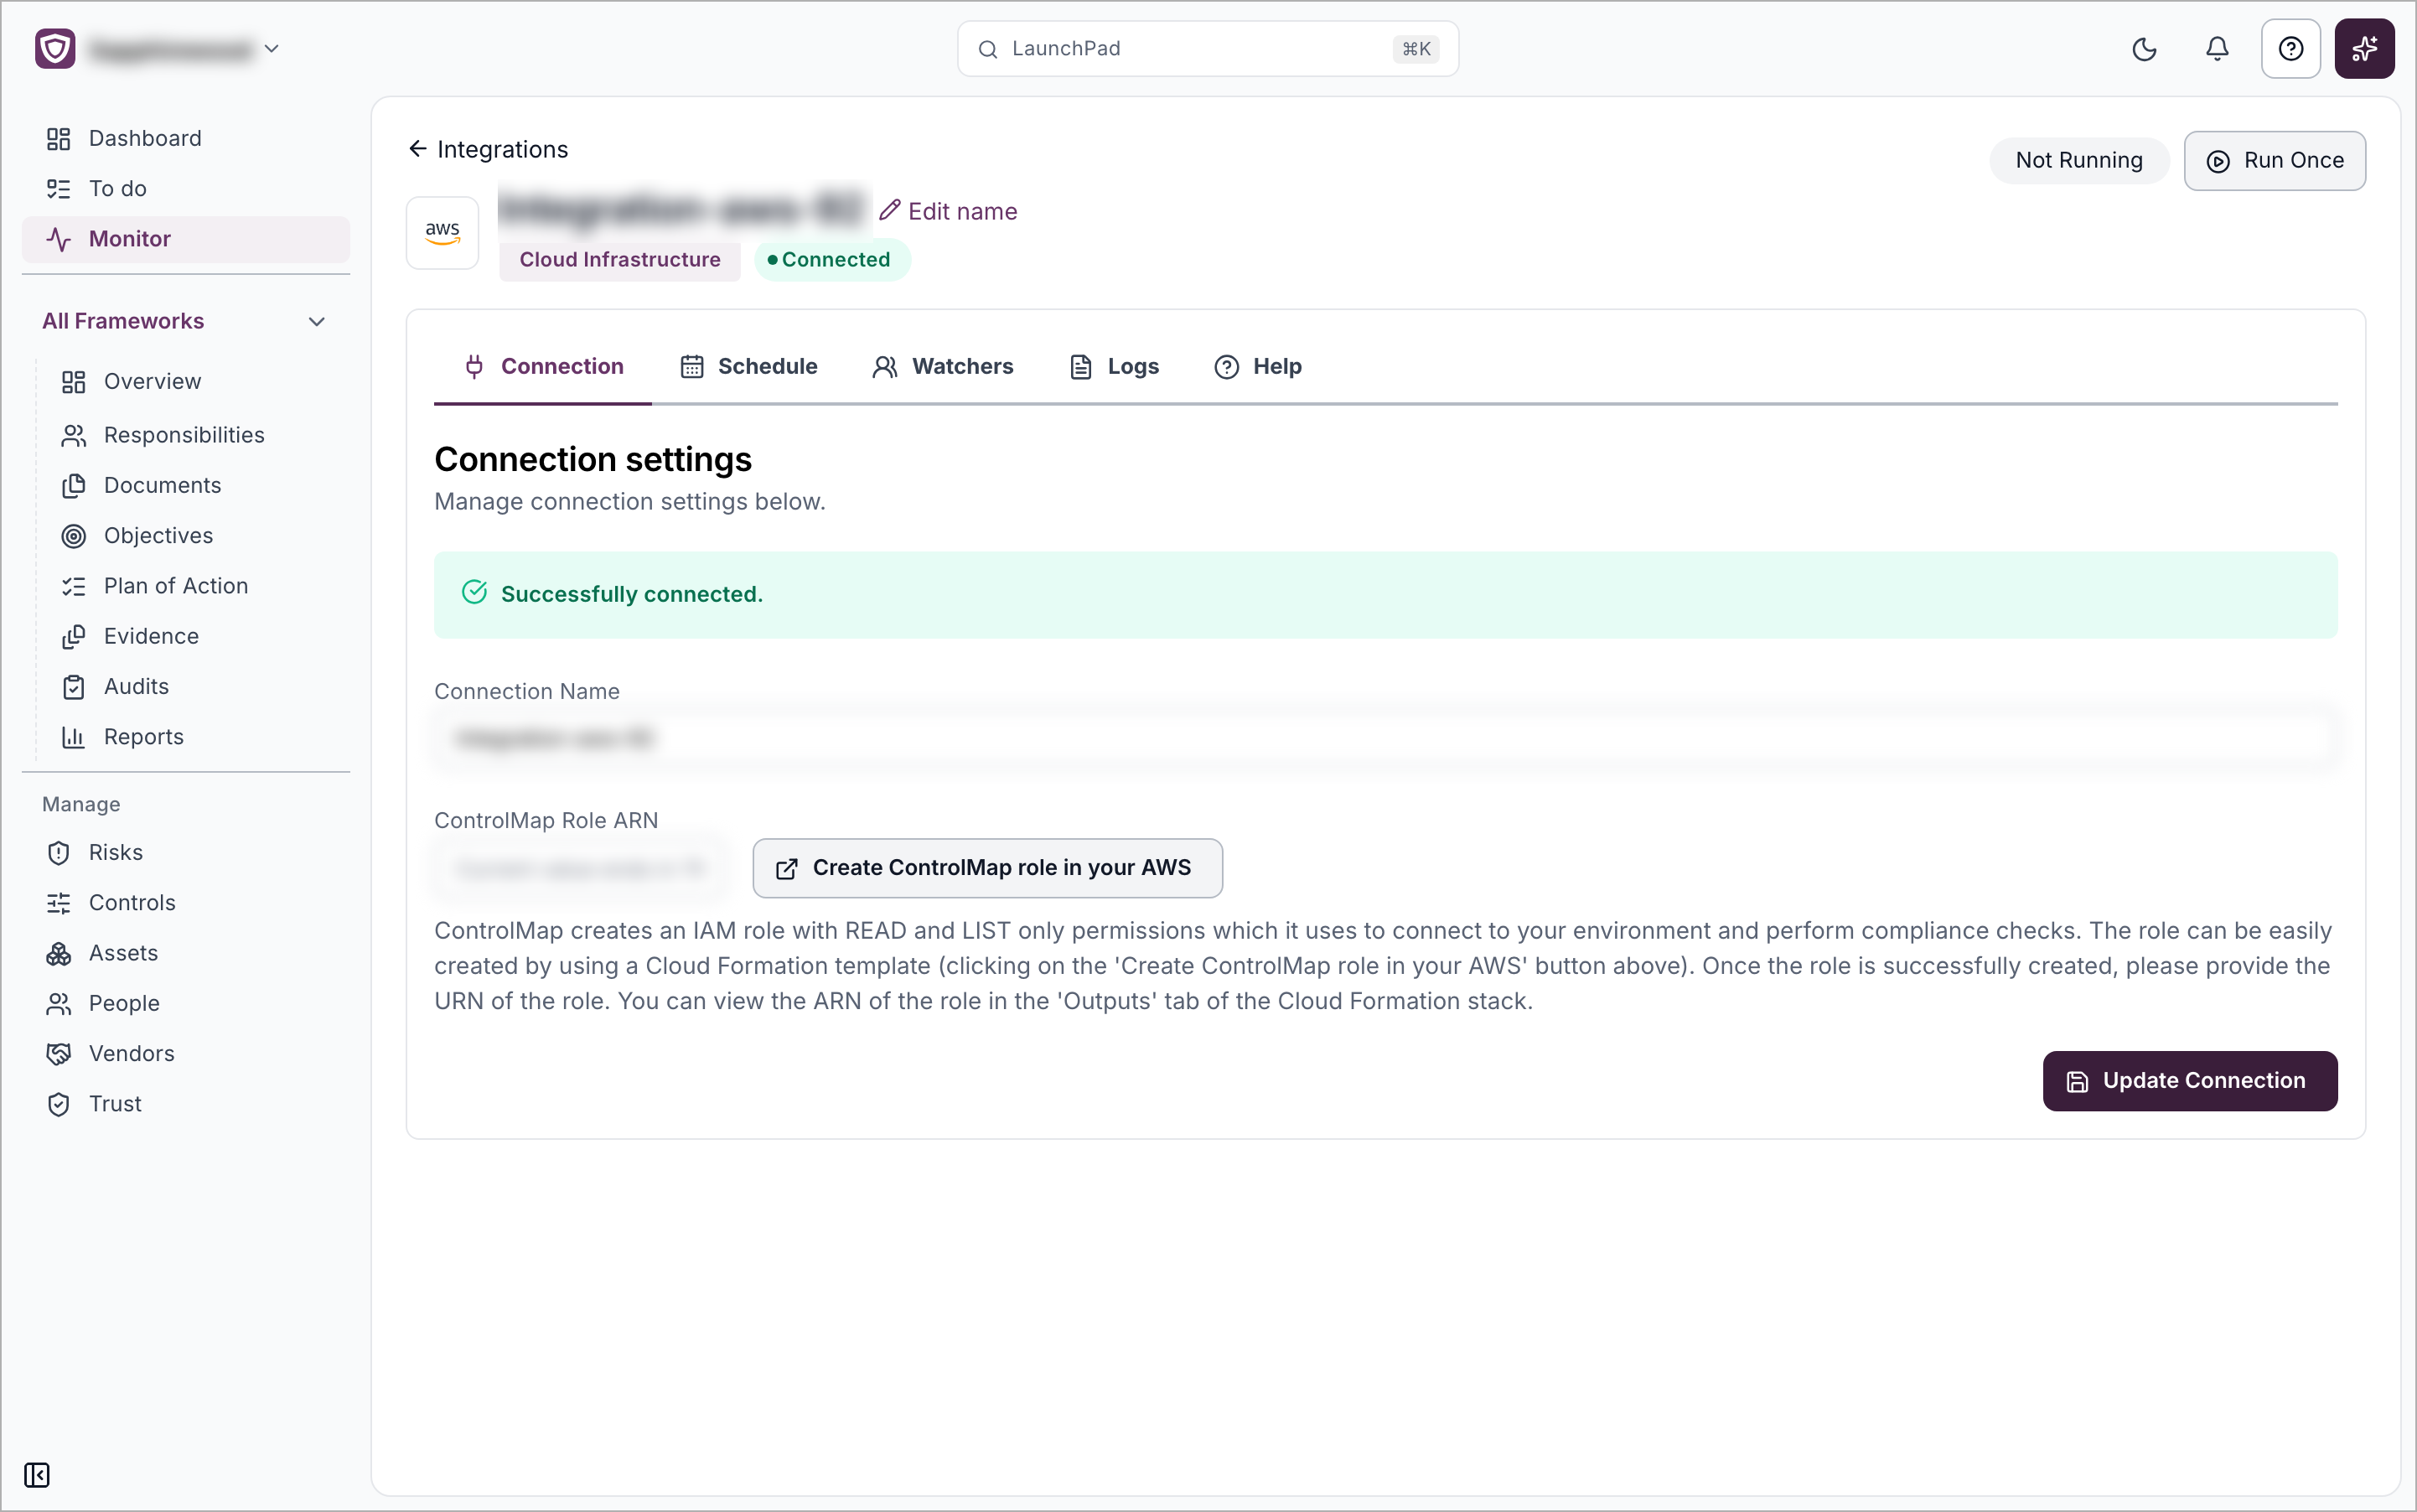Collapse sidebar panel icon

click(x=37, y=1475)
